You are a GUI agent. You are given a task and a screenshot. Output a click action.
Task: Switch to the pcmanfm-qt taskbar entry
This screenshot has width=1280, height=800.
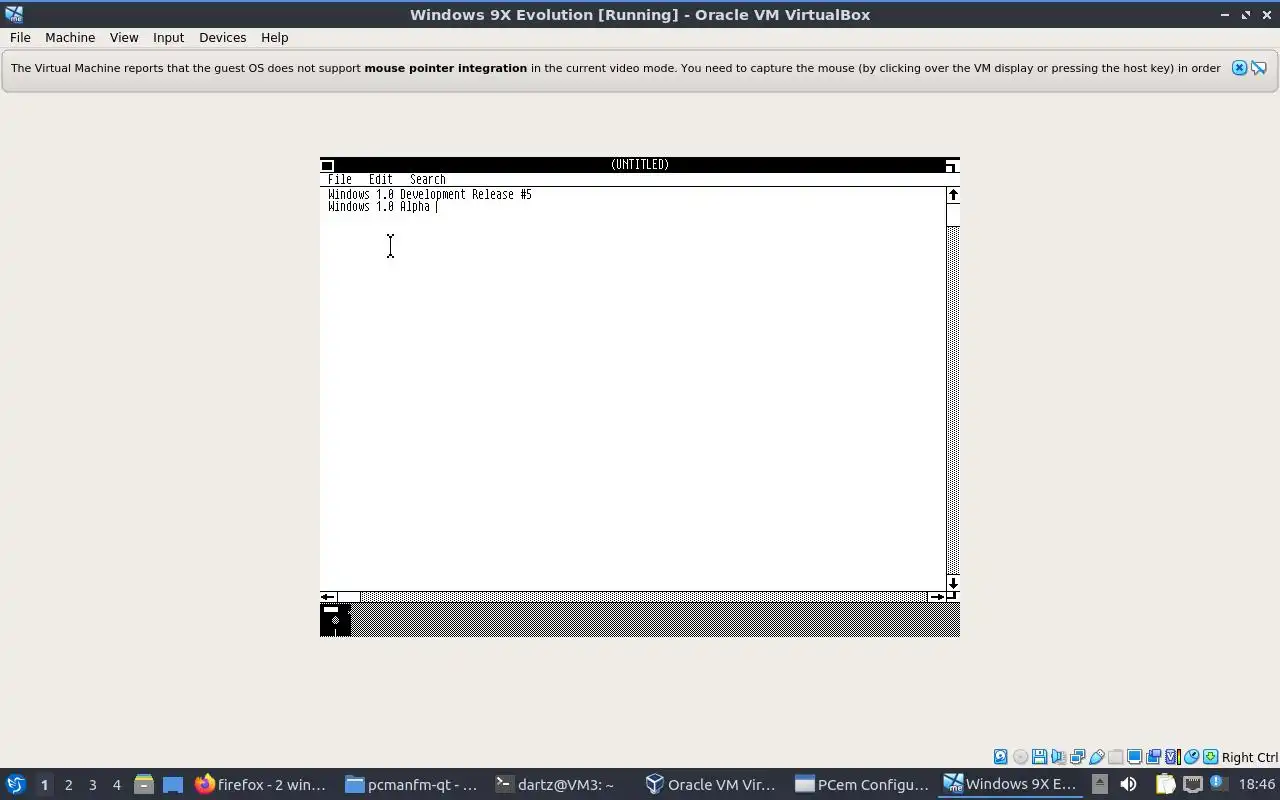coord(412,784)
